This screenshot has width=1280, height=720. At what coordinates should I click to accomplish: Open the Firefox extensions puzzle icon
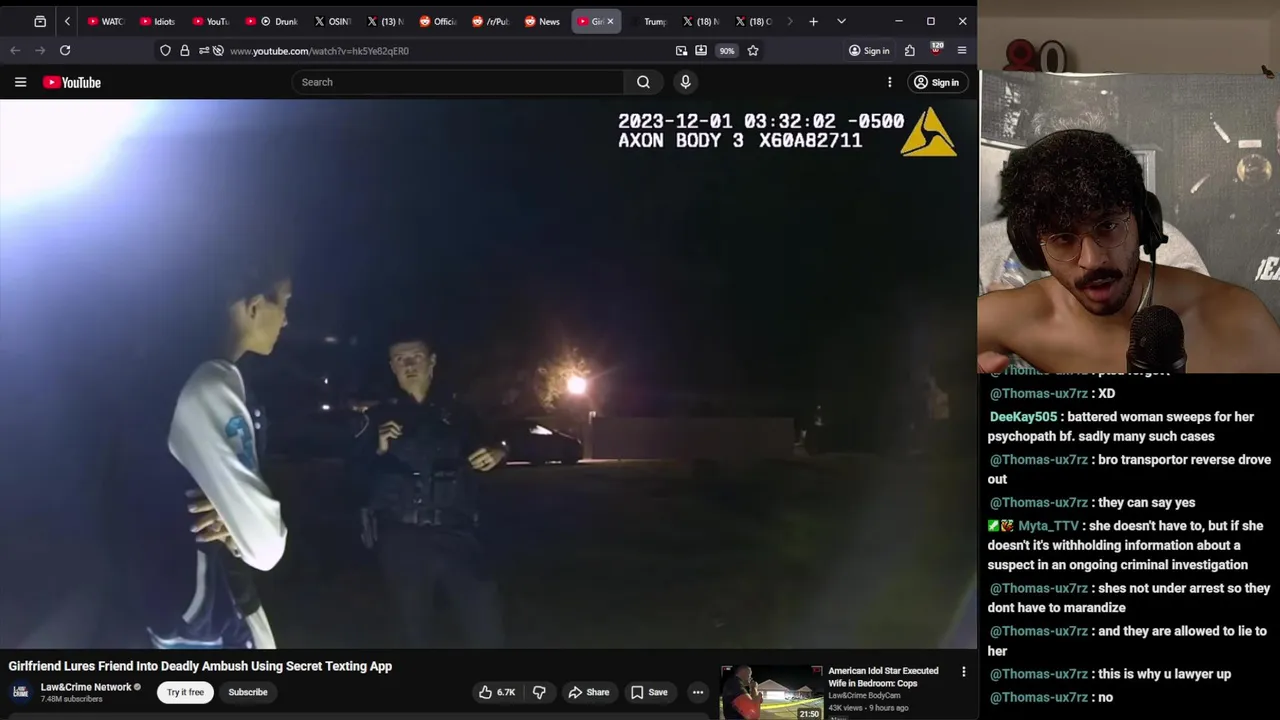point(910,50)
